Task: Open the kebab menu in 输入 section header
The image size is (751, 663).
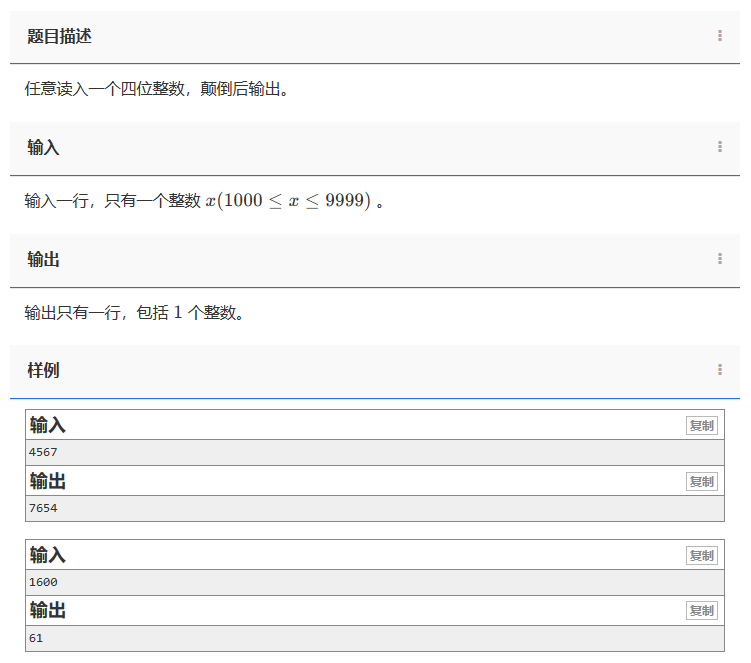Action: point(719,147)
